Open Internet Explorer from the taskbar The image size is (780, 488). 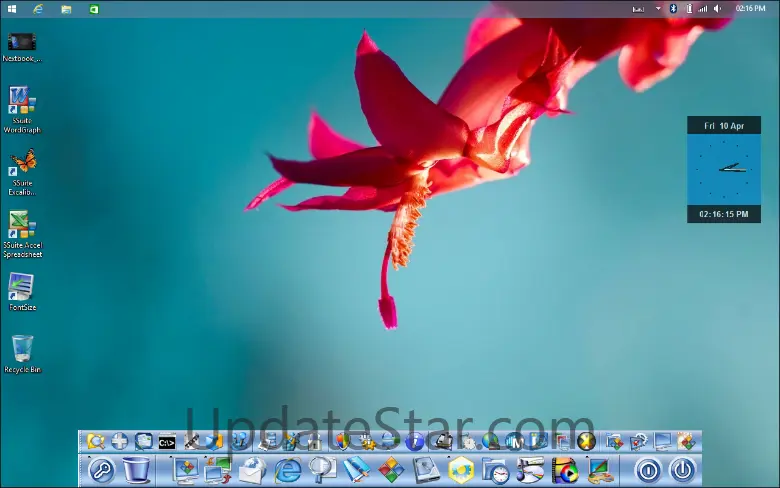pyautogui.click(x=38, y=8)
